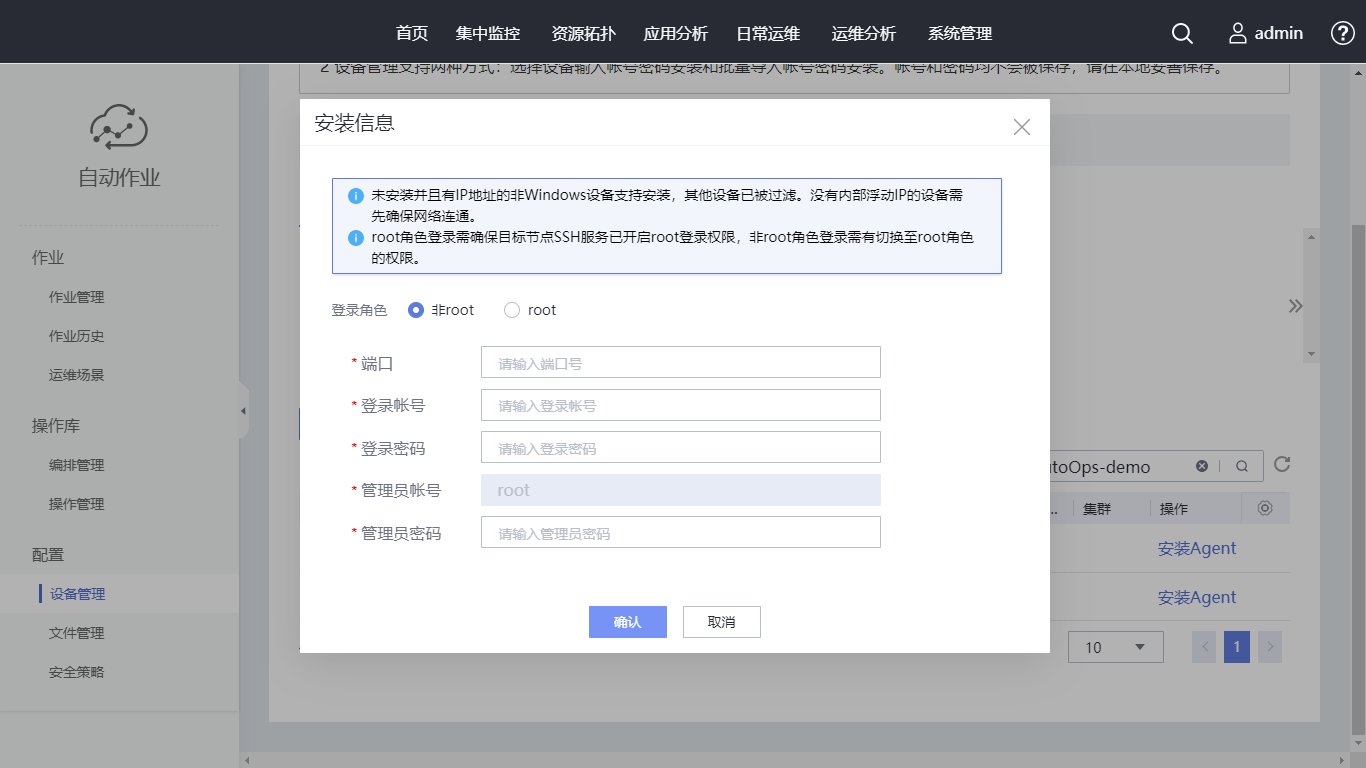Open 作业管理 in the sidebar
Image resolution: width=1366 pixels, height=768 pixels.
76,297
